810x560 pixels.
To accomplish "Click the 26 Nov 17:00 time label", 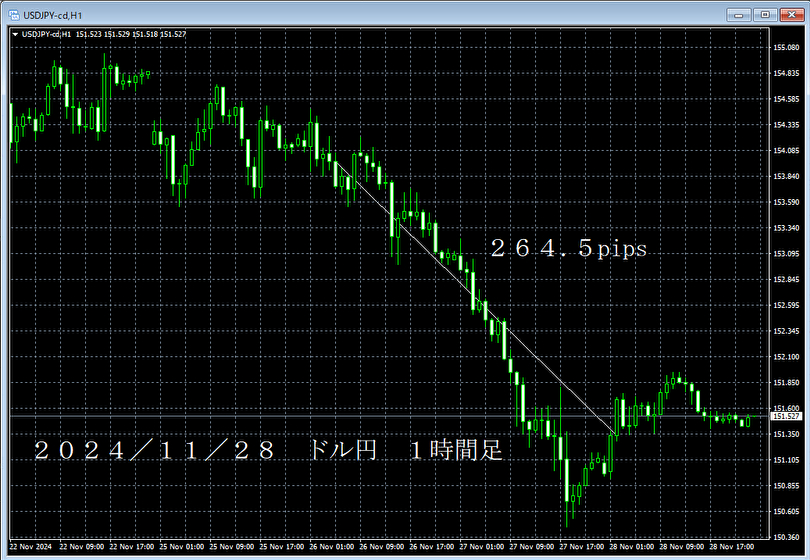I will coord(432,547).
